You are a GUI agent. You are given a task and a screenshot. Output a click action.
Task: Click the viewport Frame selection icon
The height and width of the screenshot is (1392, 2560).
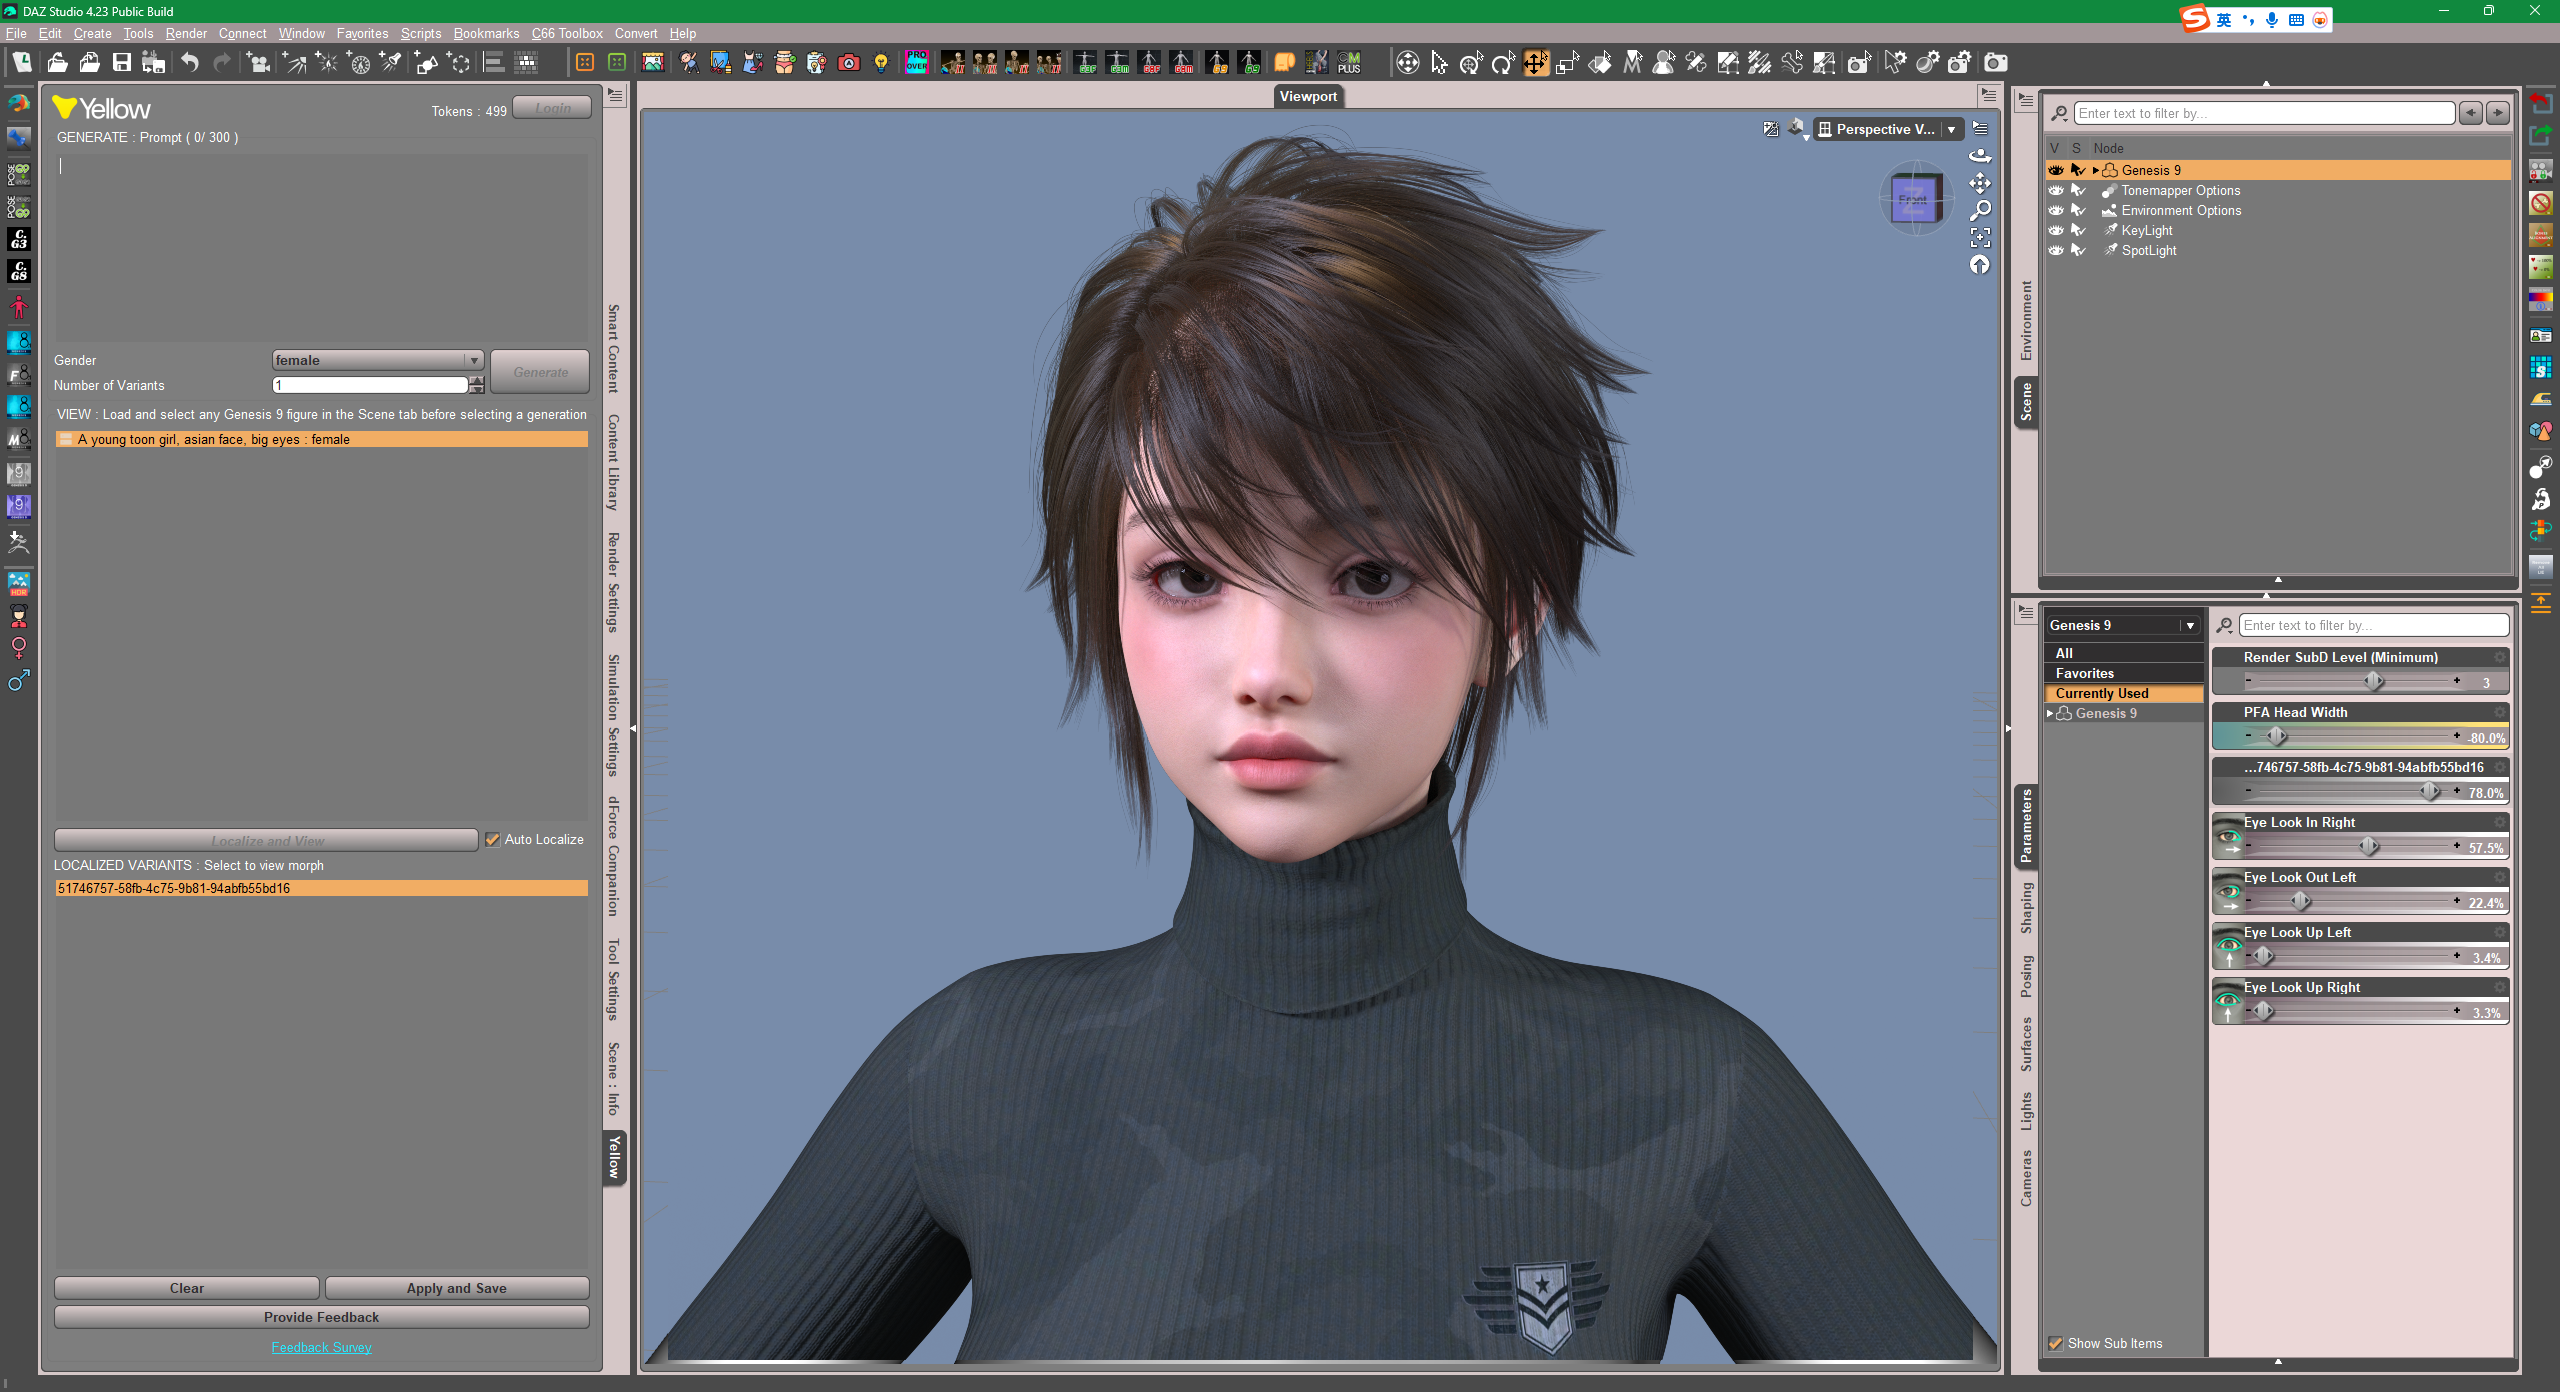tap(1980, 237)
